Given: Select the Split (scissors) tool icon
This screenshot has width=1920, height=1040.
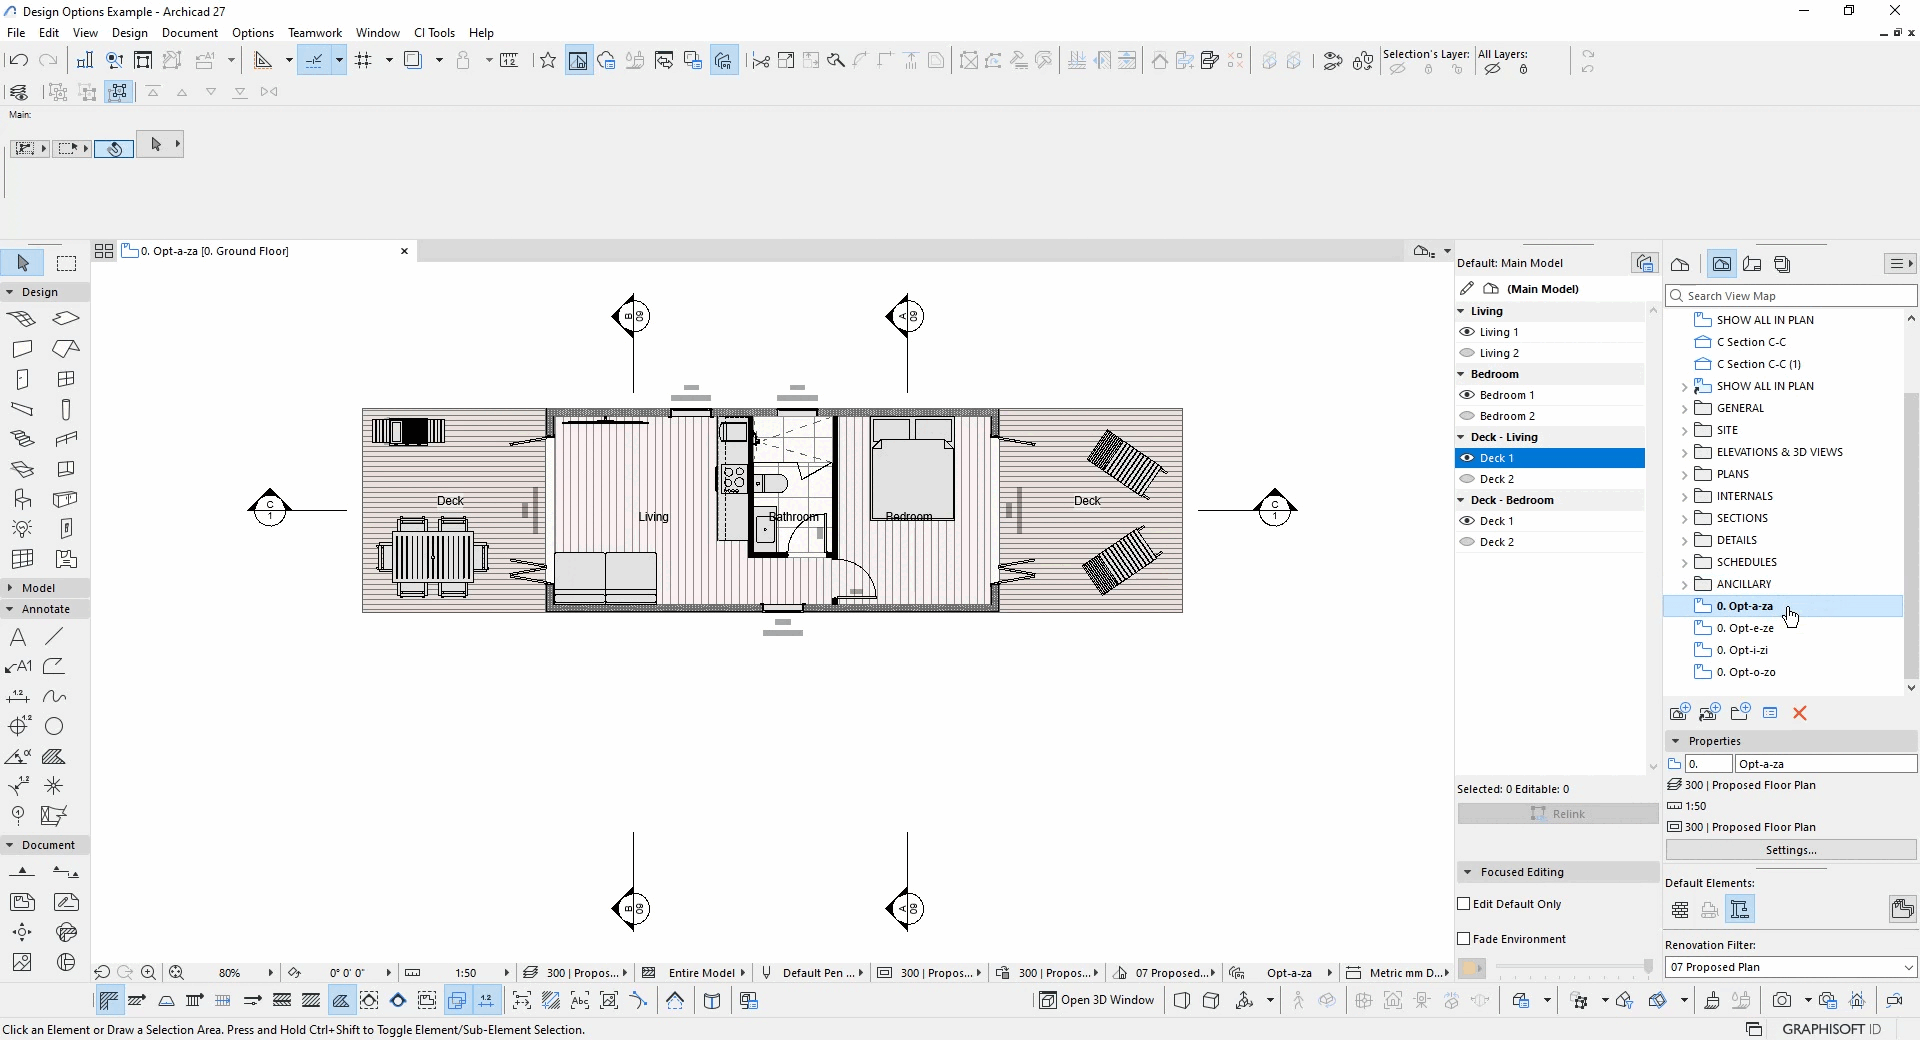Looking at the screenshot, I should pyautogui.click(x=761, y=60).
